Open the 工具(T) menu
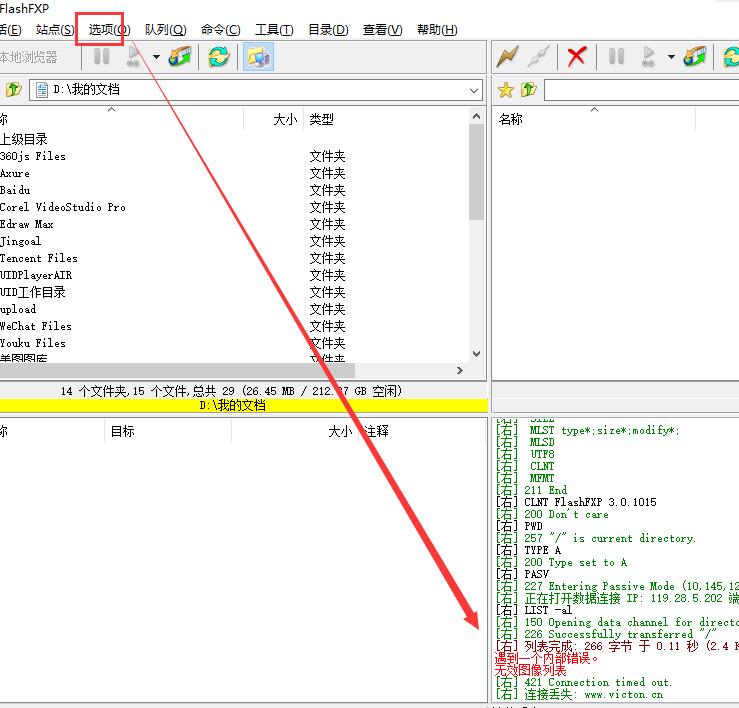739x708 pixels. 274,30
